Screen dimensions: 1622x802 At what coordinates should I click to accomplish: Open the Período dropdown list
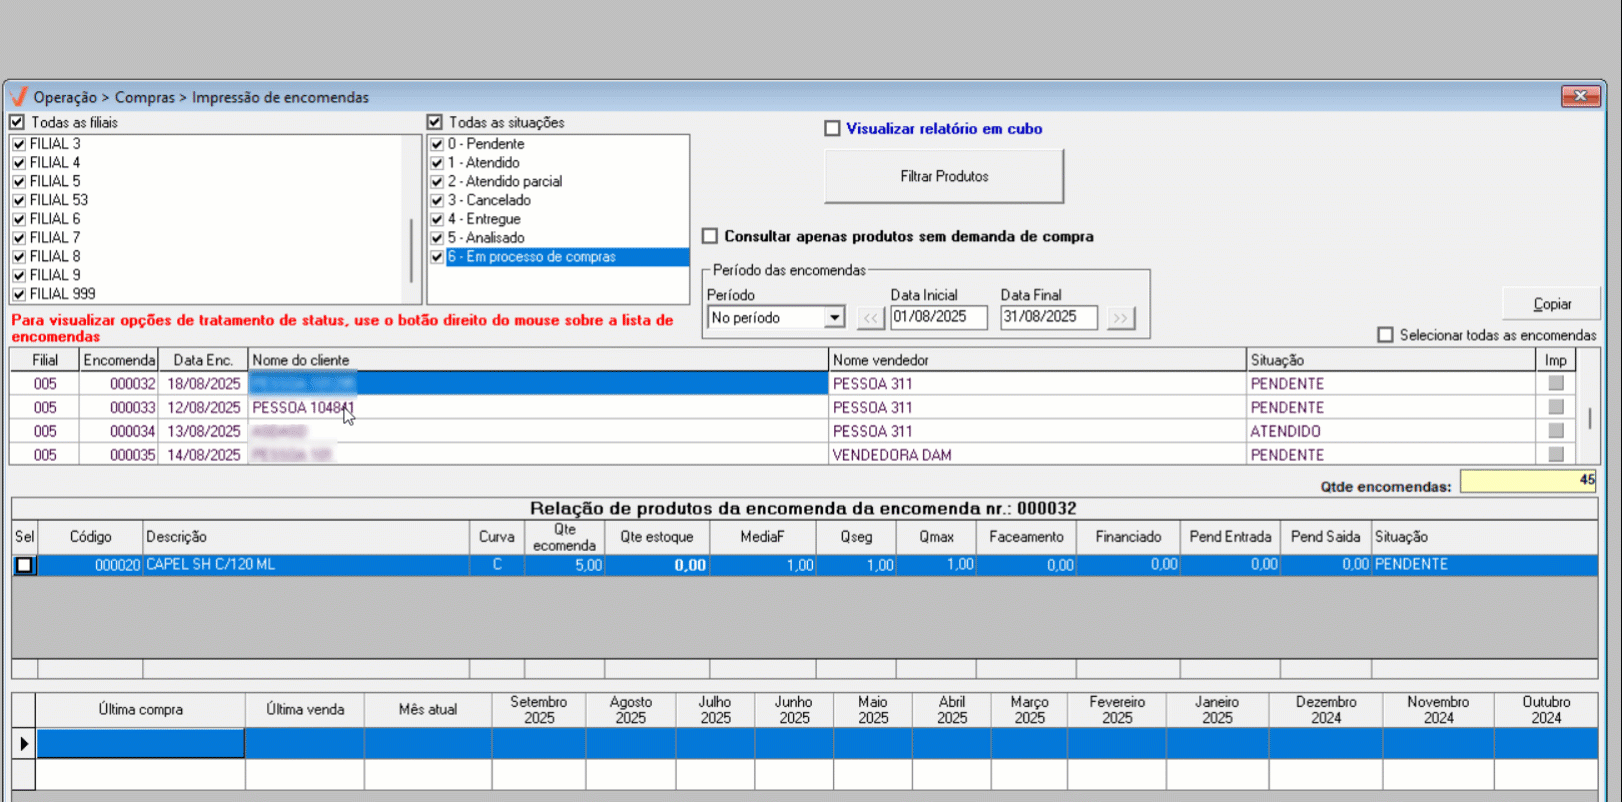834,318
